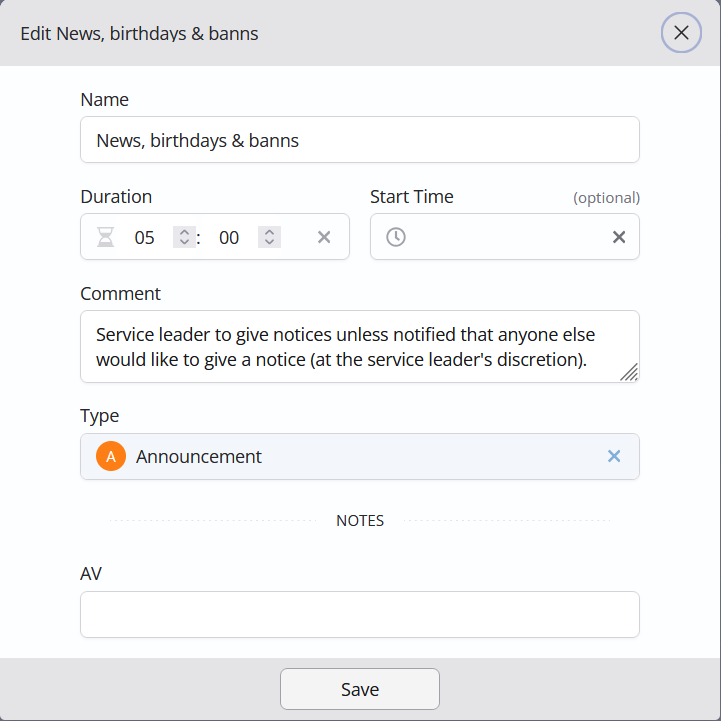Click the AV notes input field
The width and height of the screenshot is (721, 721).
(359, 614)
